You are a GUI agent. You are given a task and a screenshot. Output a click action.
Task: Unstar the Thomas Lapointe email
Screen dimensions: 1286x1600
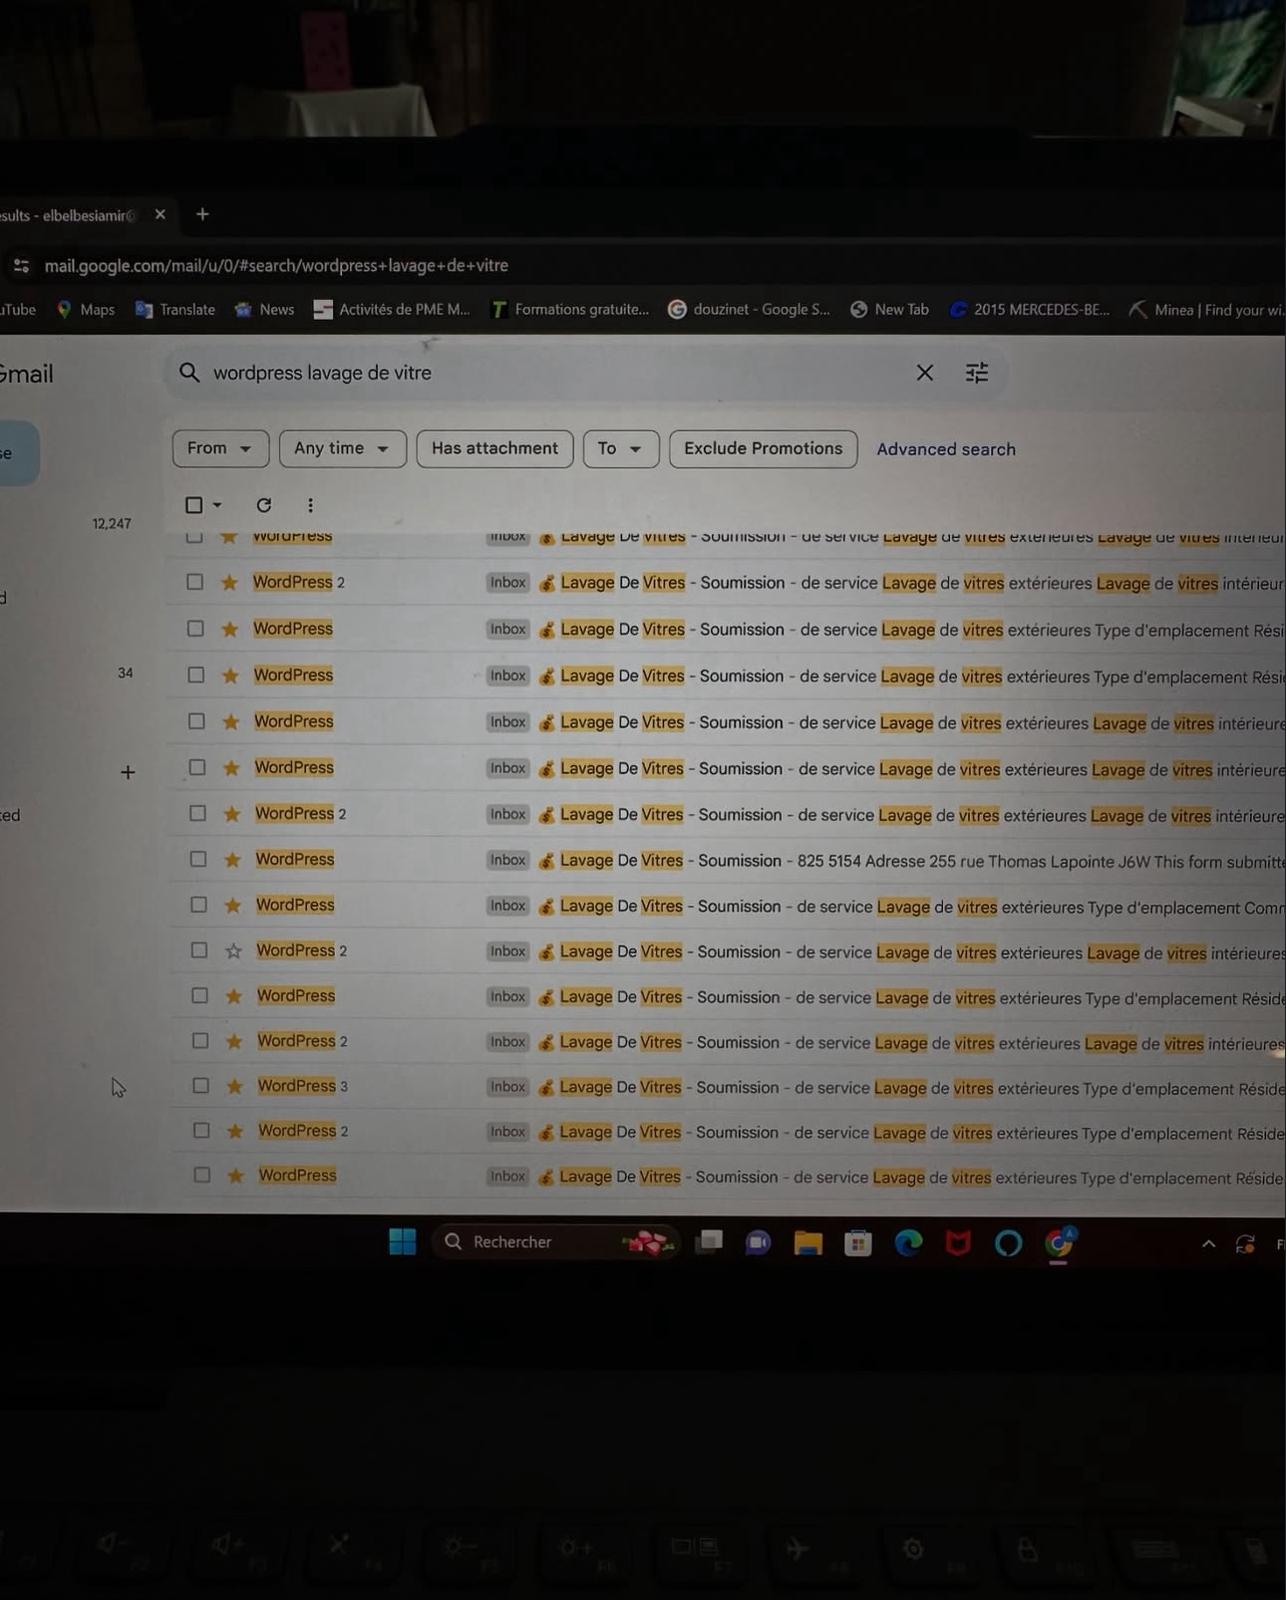pyautogui.click(x=232, y=860)
